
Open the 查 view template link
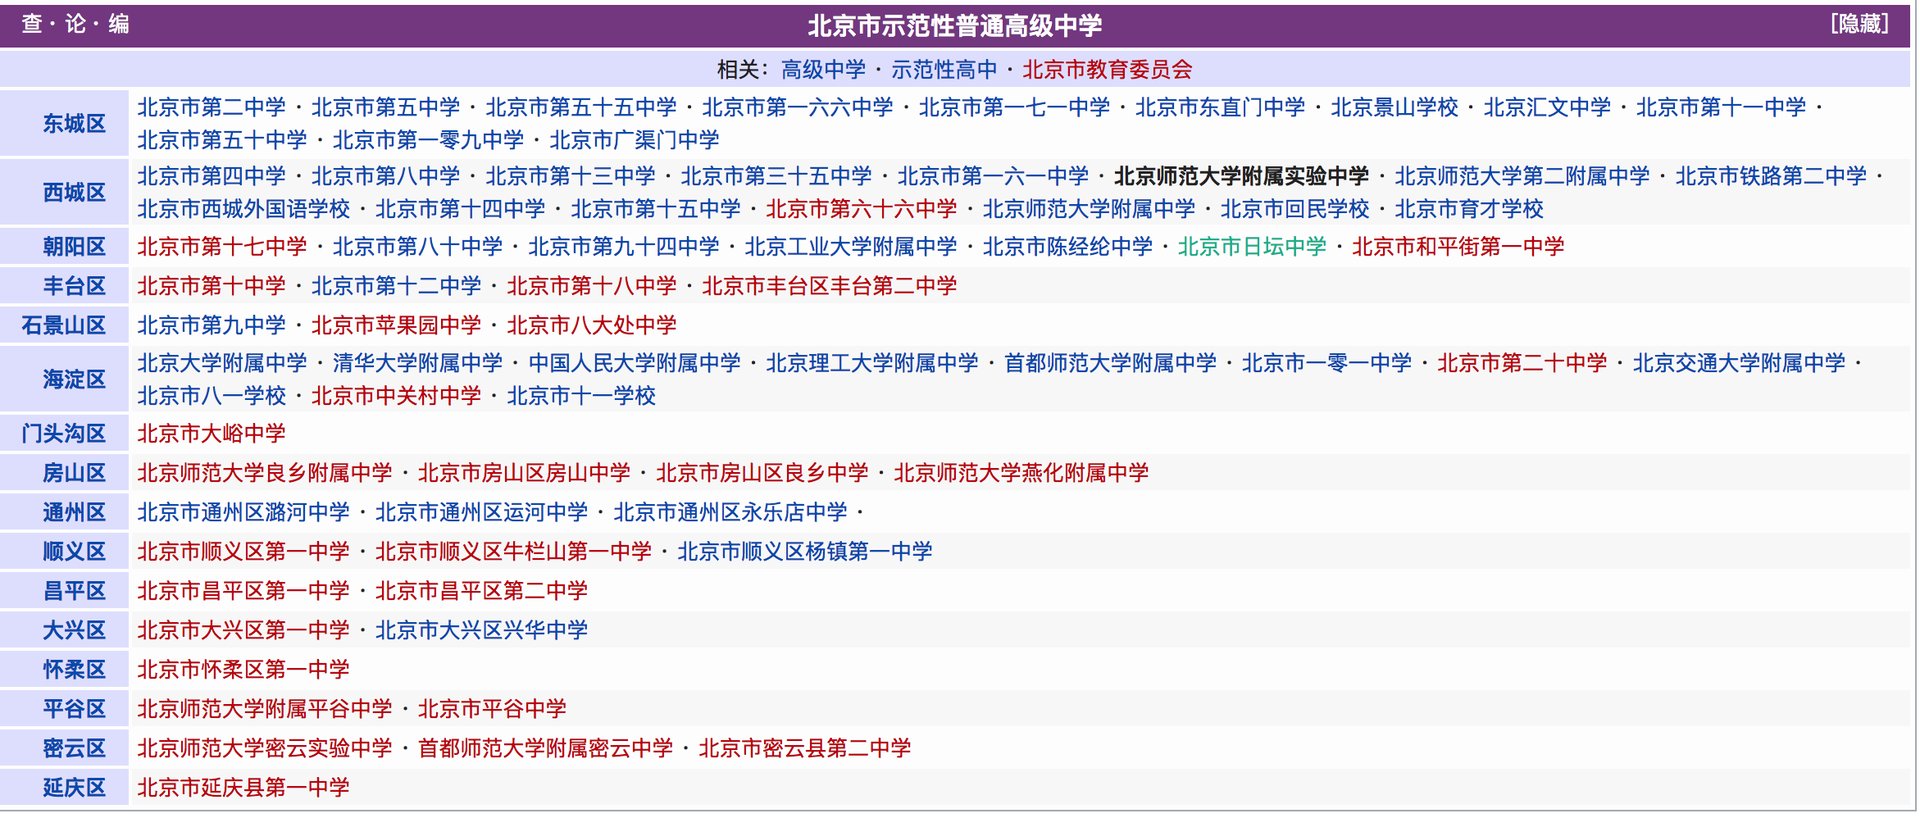pos(32,24)
